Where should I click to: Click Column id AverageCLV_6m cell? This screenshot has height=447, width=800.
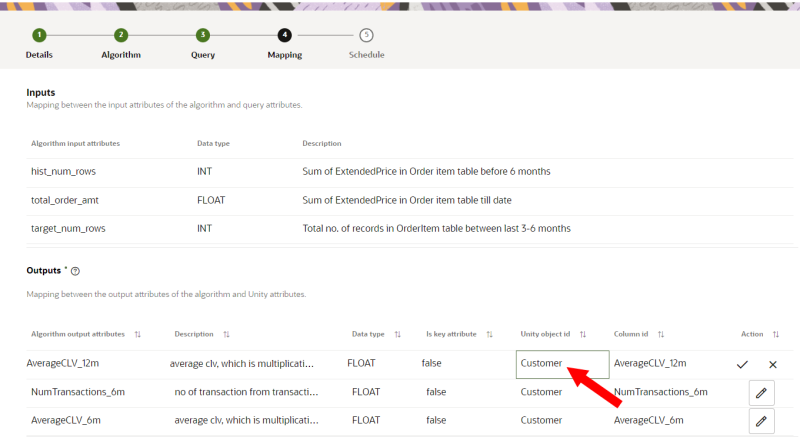coord(648,420)
